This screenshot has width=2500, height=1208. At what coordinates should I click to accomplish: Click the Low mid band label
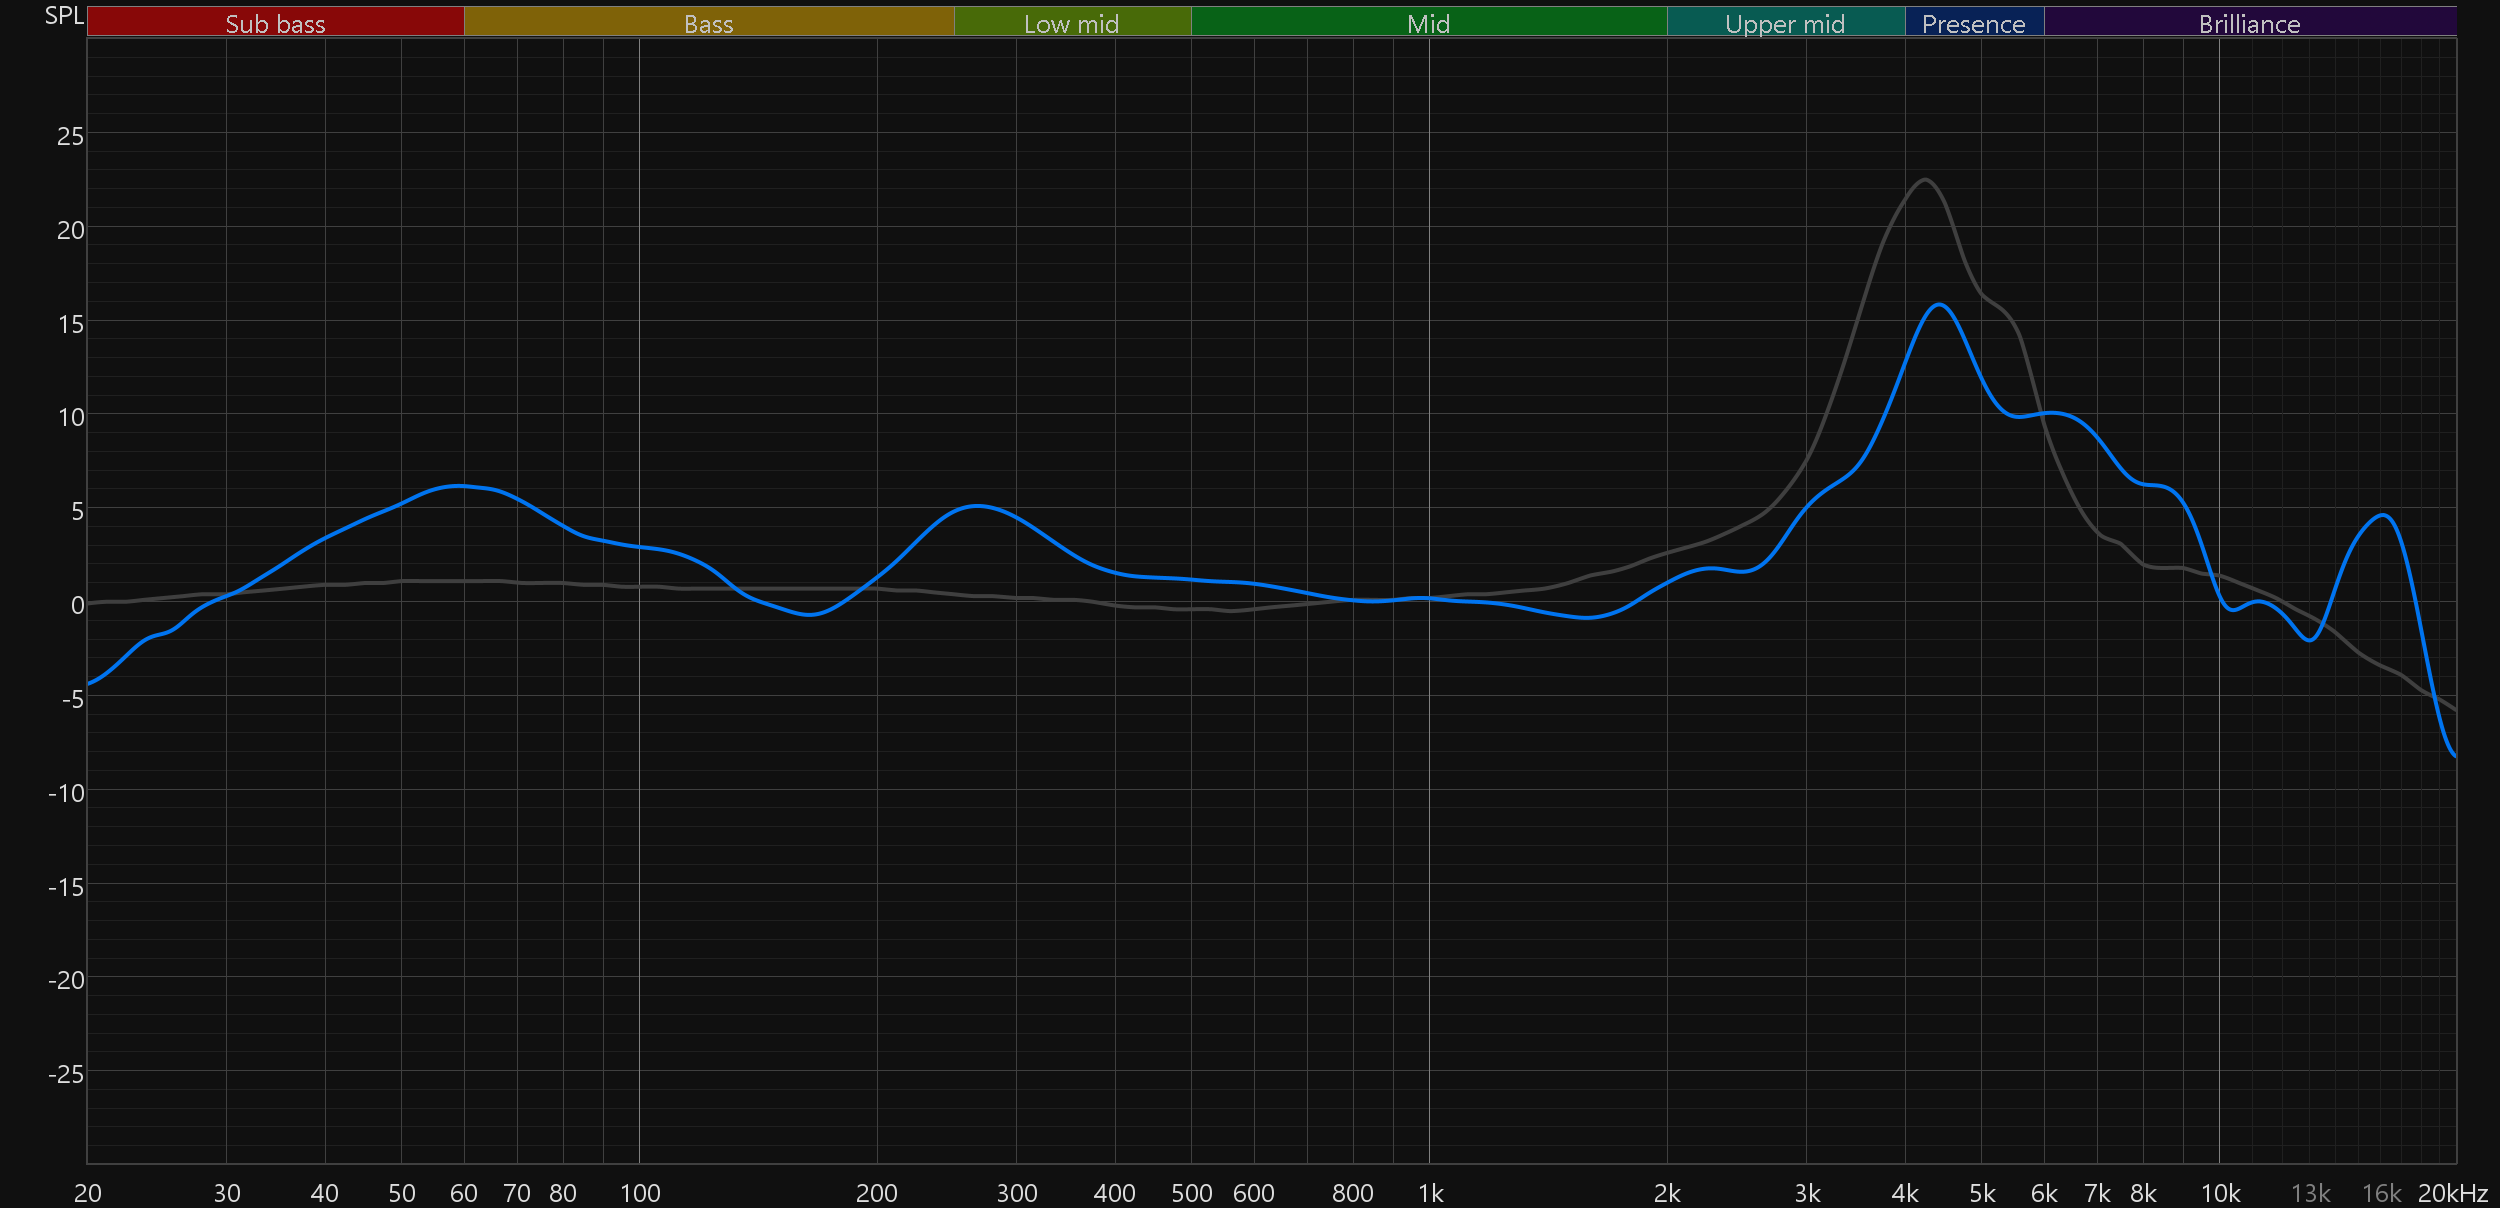(x=1071, y=23)
